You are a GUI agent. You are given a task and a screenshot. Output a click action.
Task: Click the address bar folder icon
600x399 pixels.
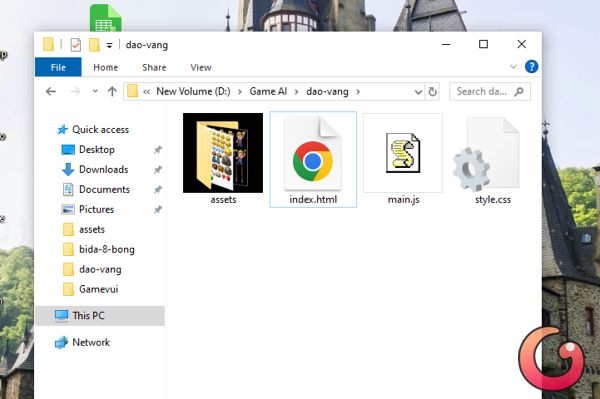click(132, 91)
